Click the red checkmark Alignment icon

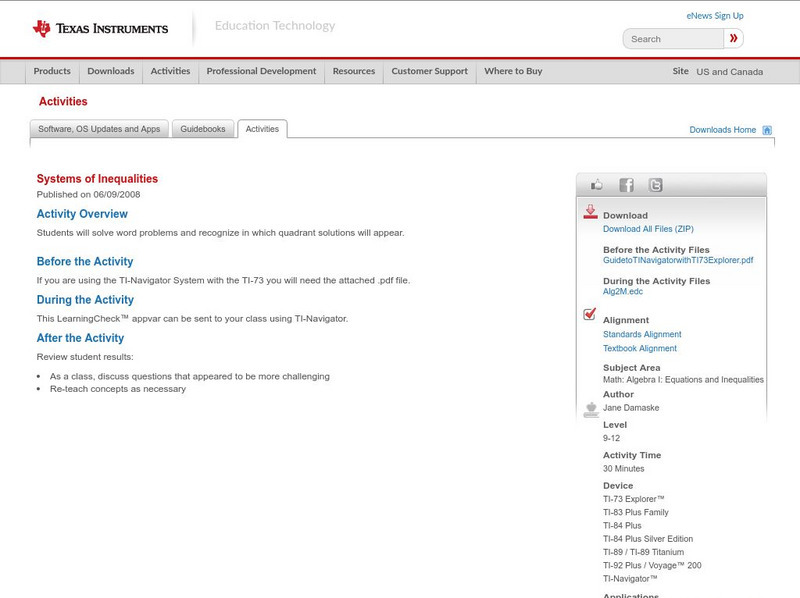pyautogui.click(x=589, y=313)
